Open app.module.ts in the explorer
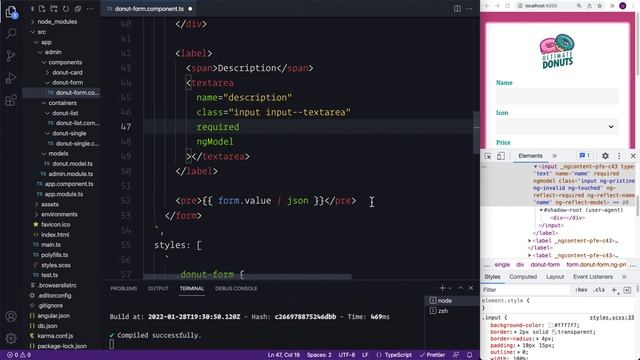This screenshot has height=360, width=640. point(64,194)
